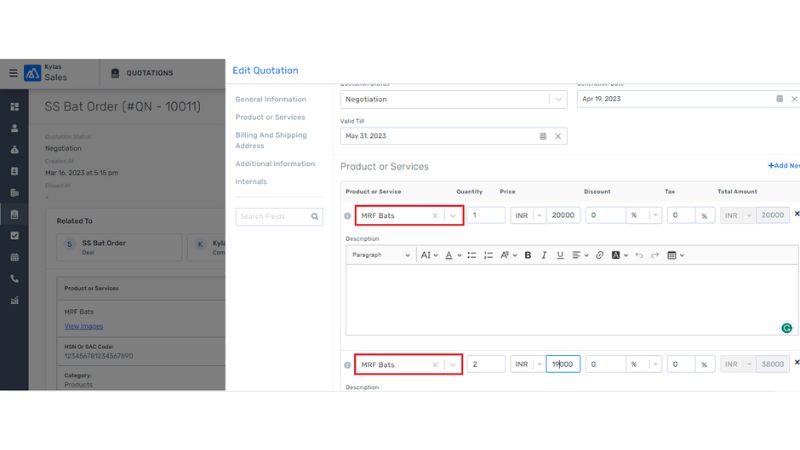Open the tasks checkmark icon in the sidebar
Image resolution: width=800 pixels, height=450 pixels.
click(x=14, y=236)
